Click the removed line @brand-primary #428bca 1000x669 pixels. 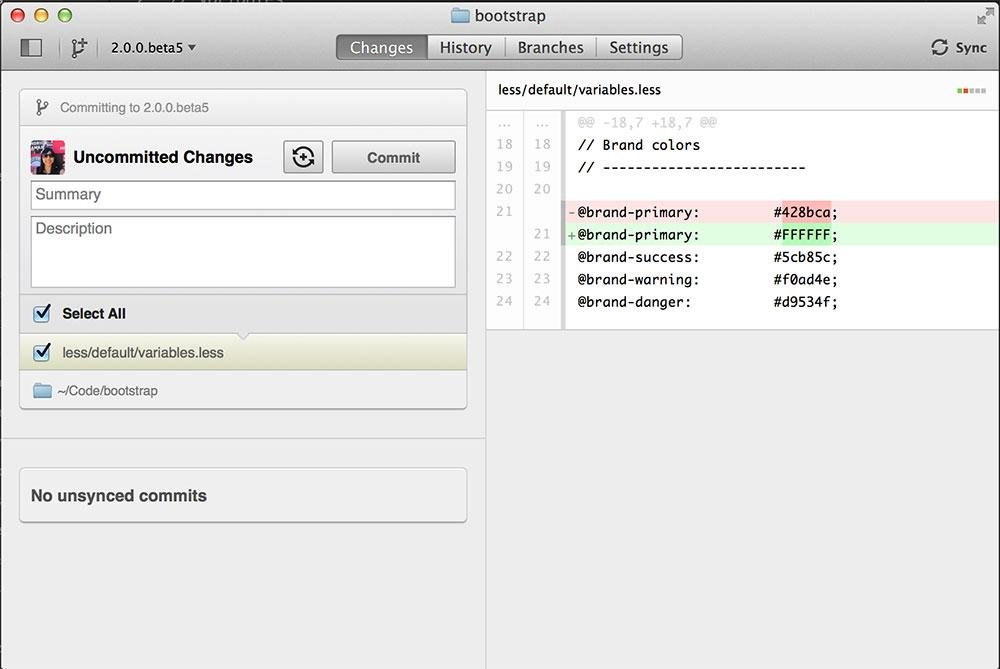tap(782, 212)
